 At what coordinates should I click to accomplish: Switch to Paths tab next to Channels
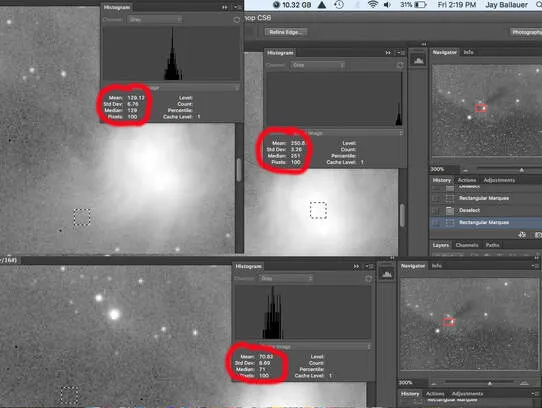tap(492, 245)
